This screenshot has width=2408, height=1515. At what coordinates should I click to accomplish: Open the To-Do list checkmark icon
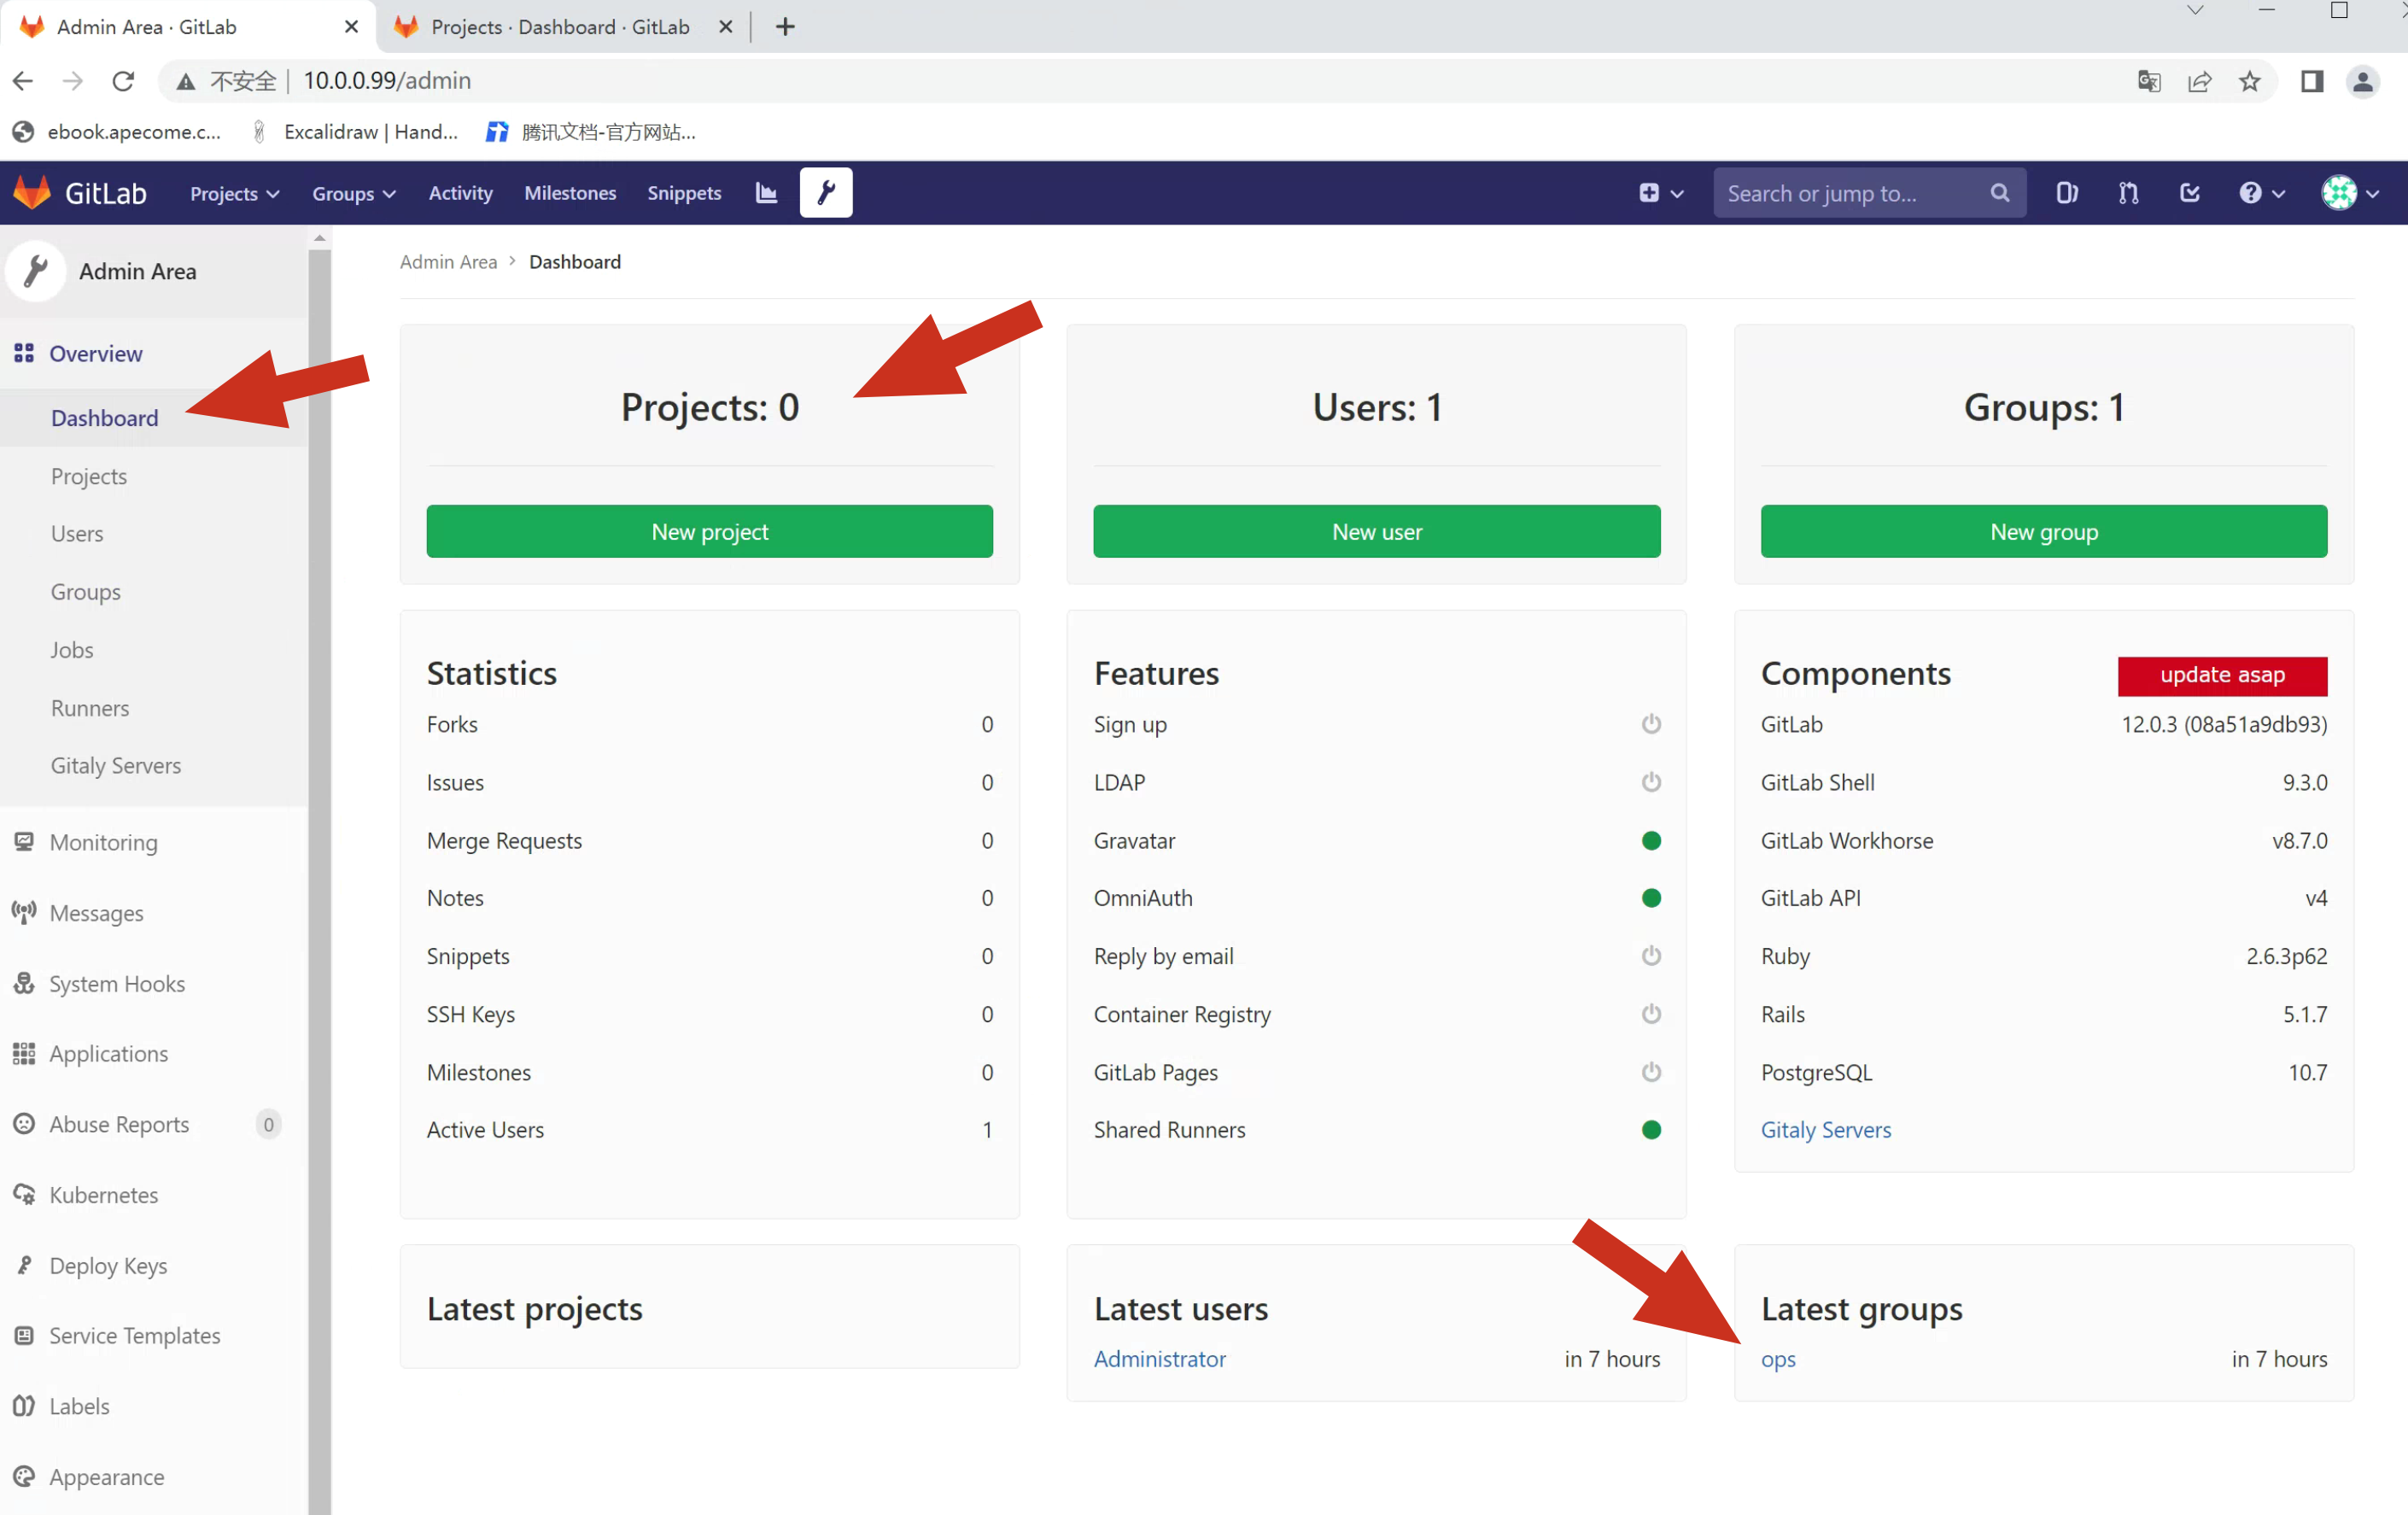[2189, 193]
